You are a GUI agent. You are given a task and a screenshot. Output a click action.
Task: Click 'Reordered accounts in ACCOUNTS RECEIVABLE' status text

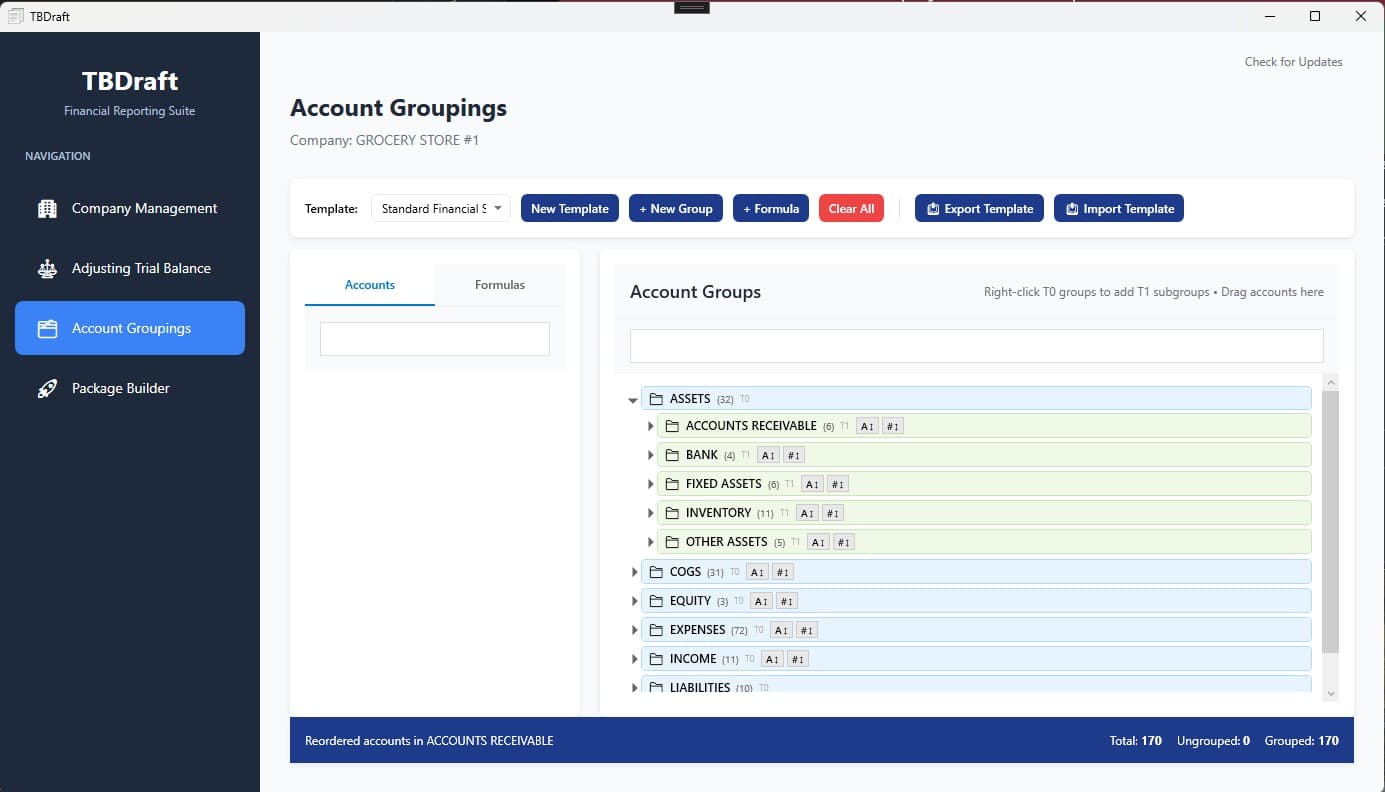429,741
